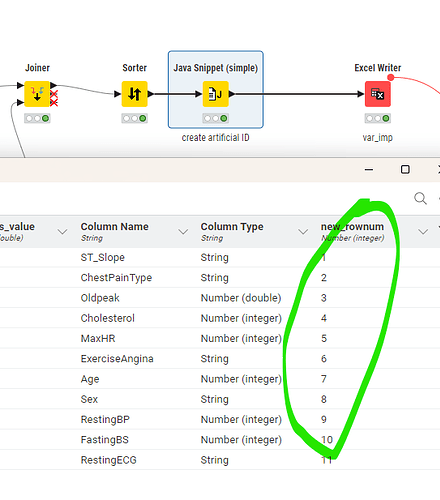Open the table search magnifier icon

pyautogui.click(x=420, y=198)
